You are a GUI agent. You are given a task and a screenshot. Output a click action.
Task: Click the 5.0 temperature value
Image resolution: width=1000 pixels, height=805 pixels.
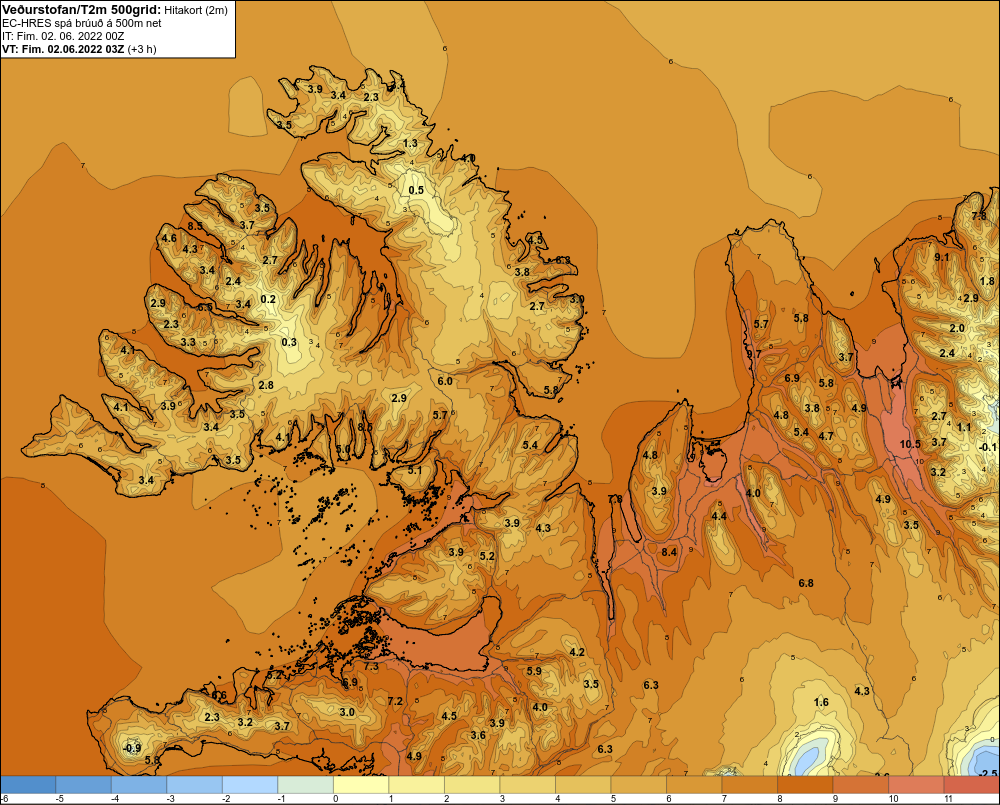point(343,449)
